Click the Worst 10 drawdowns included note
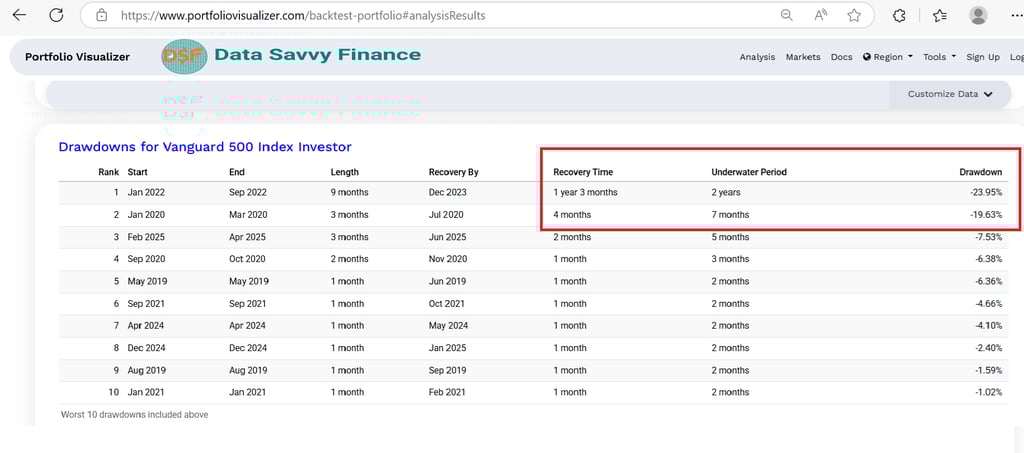This screenshot has height=453, width=1024. [x=135, y=414]
